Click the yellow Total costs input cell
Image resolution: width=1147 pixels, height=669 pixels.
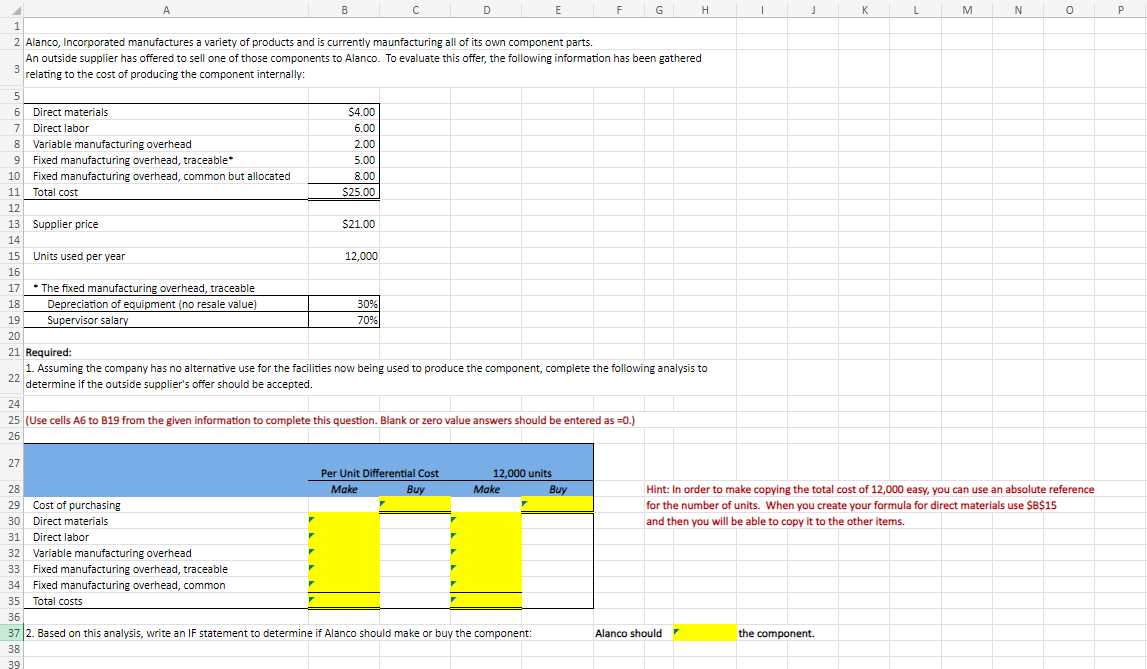344,601
